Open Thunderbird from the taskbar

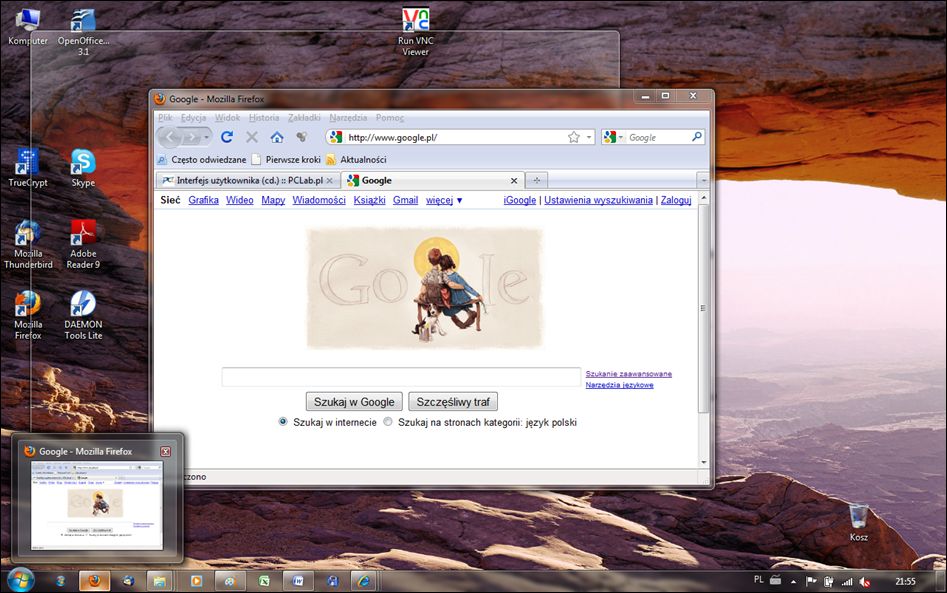128,581
